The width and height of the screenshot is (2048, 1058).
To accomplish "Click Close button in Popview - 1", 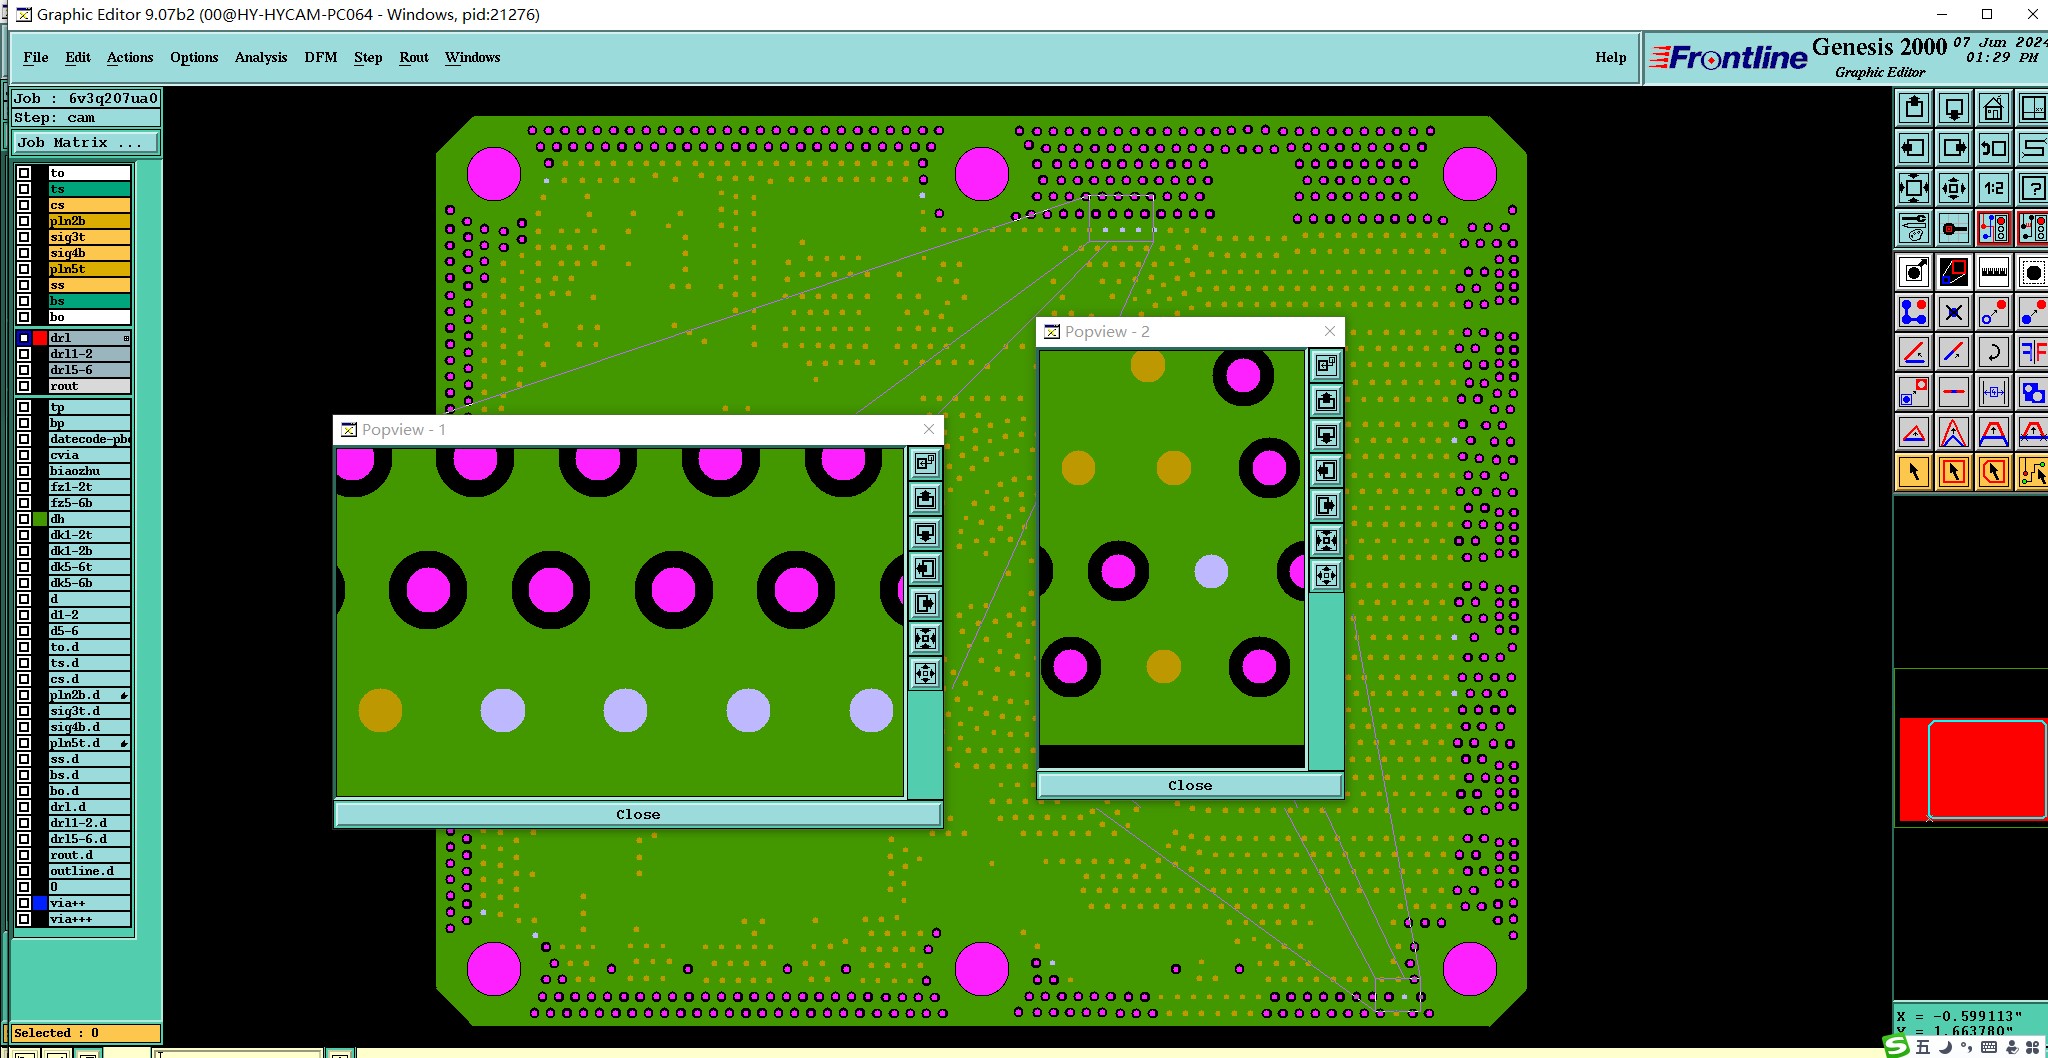I will pyautogui.click(x=638, y=814).
